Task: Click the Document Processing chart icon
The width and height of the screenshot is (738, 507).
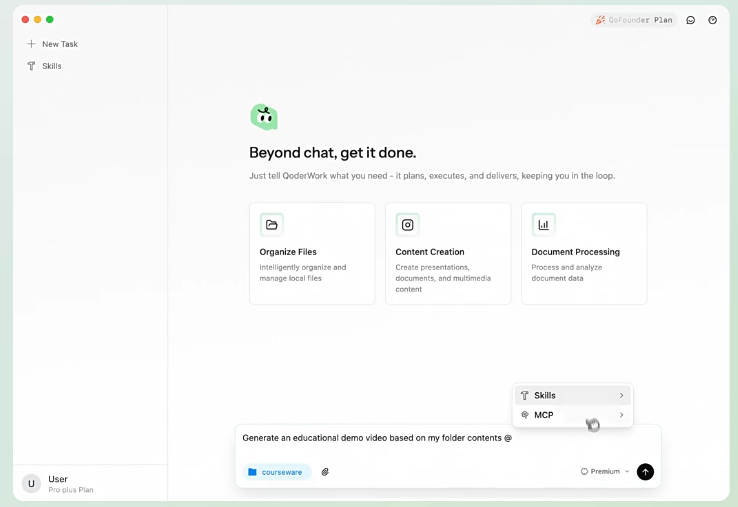Action: click(544, 225)
